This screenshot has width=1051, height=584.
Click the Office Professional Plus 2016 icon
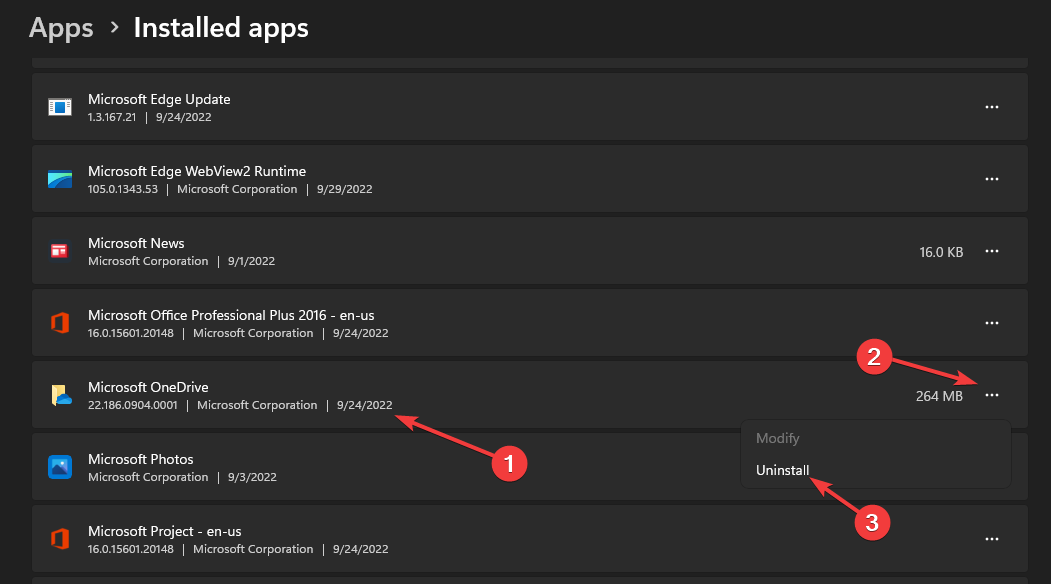click(60, 323)
